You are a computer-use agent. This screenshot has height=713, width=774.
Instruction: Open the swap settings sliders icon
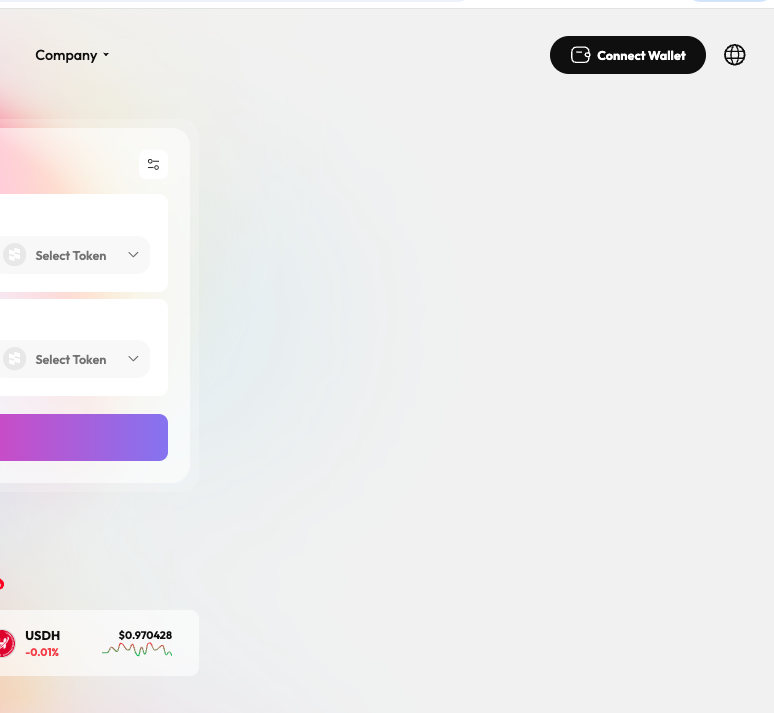coord(153,165)
